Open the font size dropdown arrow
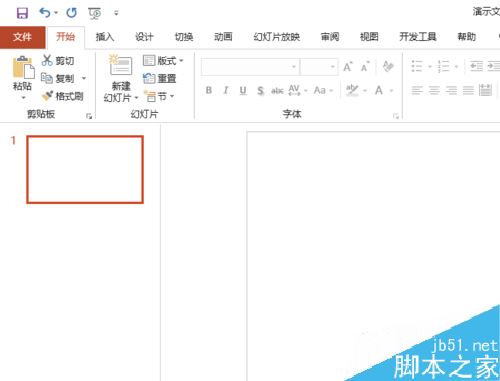 [332, 67]
